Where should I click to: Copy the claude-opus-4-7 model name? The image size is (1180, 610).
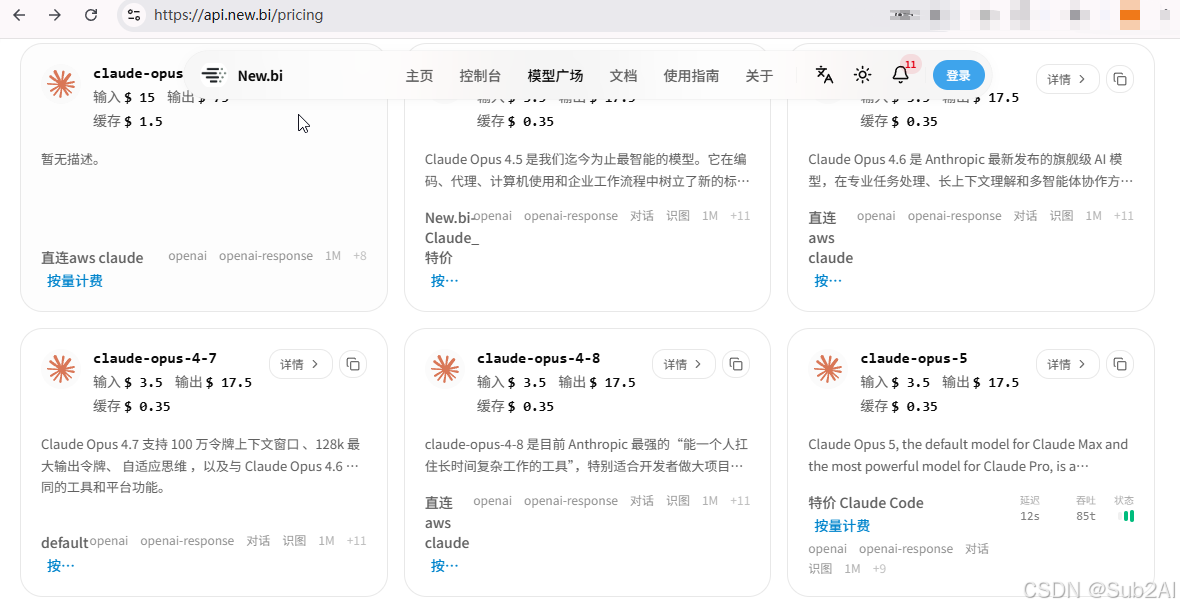[353, 364]
